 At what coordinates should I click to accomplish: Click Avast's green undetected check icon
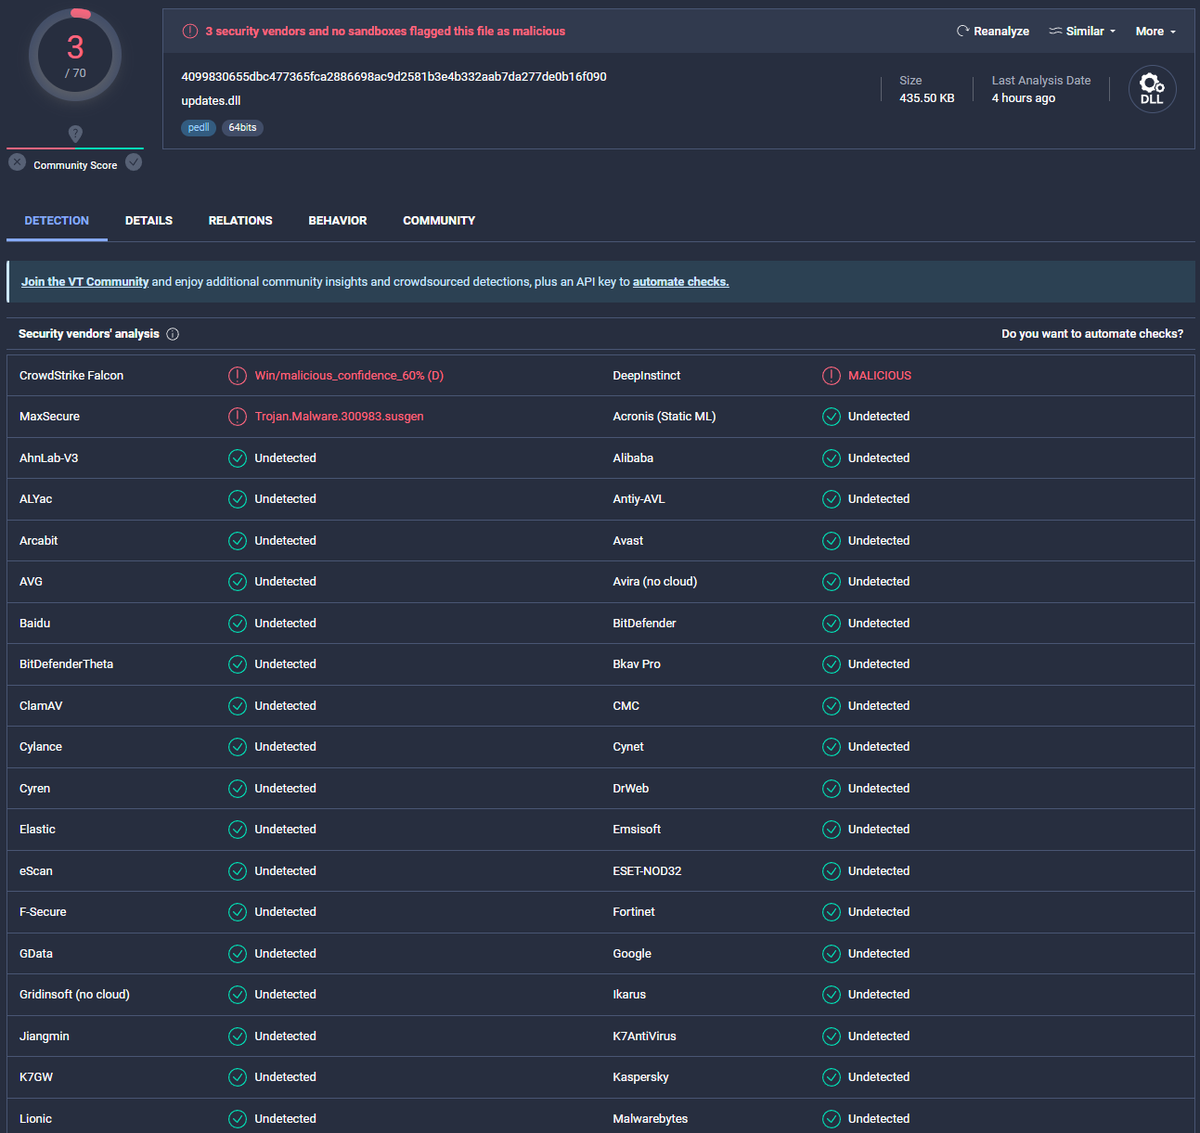(x=831, y=541)
